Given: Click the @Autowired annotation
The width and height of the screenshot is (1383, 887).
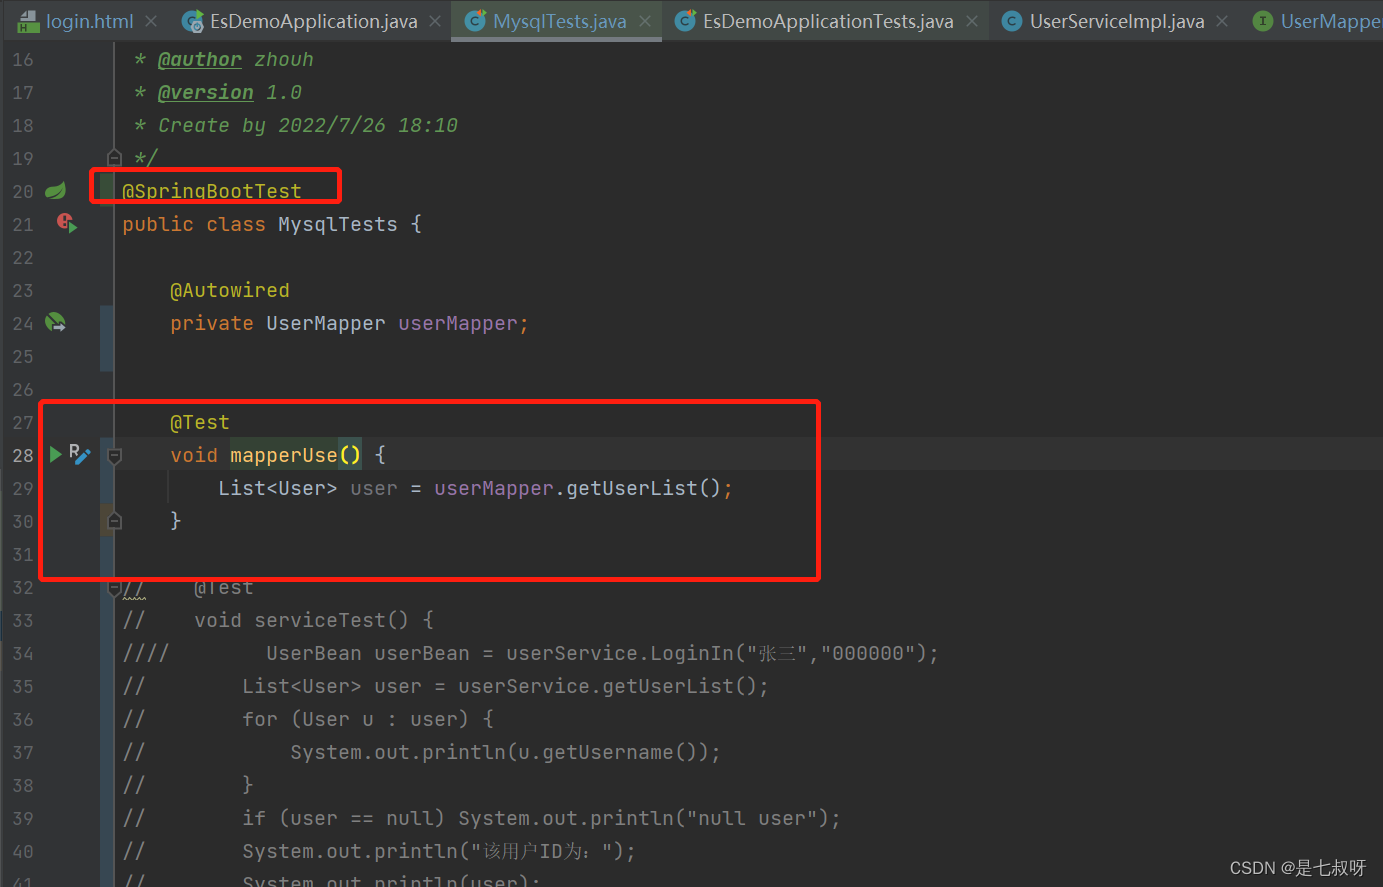Looking at the screenshot, I should click(x=229, y=290).
